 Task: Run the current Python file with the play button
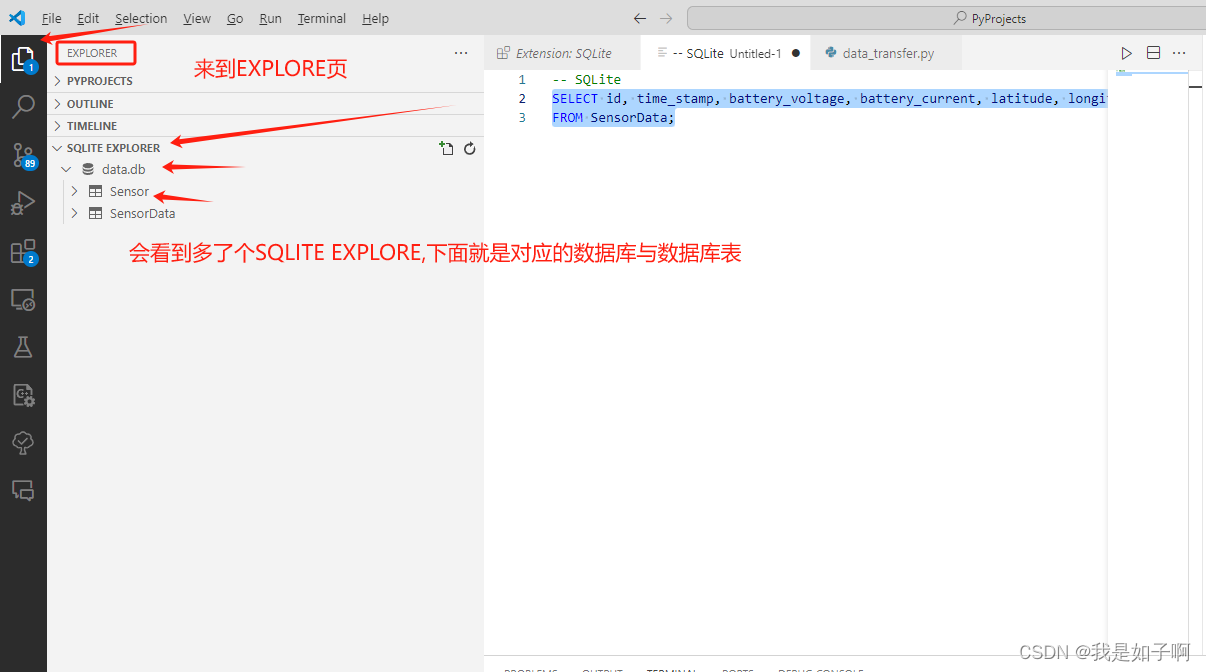tap(1126, 52)
